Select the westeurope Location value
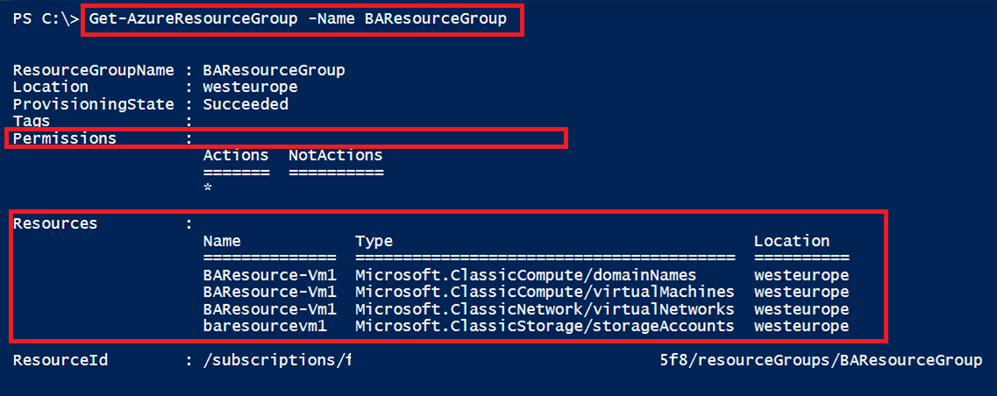The image size is (997, 396). 251,88
